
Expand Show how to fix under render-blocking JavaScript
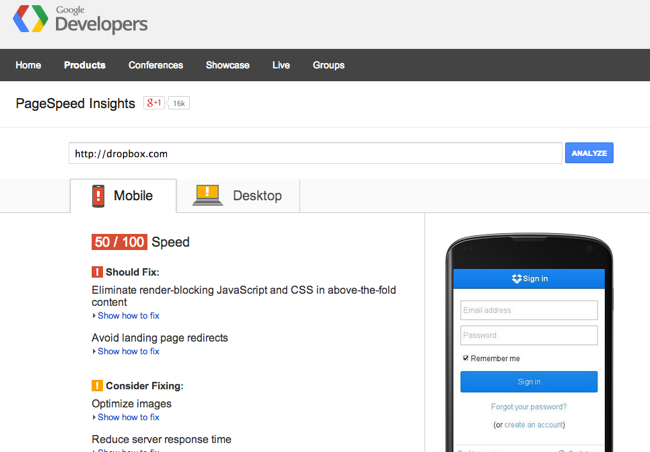[x=128, y=316]
